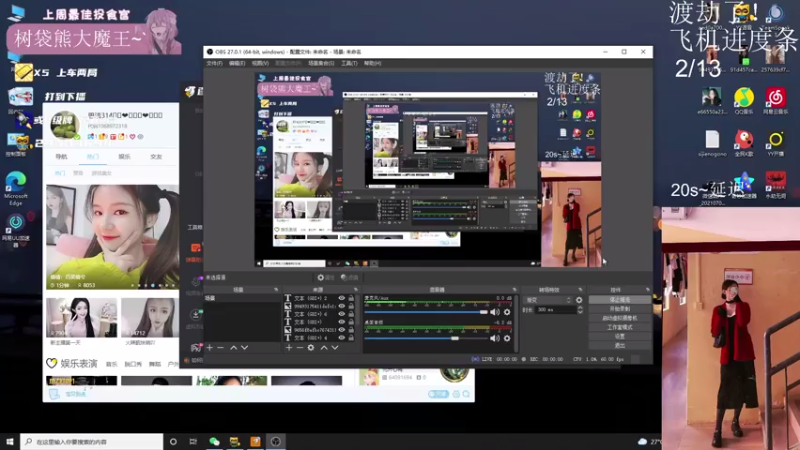Image resolution: width=800 pixels, height=450 pixels.
Task: Open sijenogono file on desktop
Action: tap(712, 143)
